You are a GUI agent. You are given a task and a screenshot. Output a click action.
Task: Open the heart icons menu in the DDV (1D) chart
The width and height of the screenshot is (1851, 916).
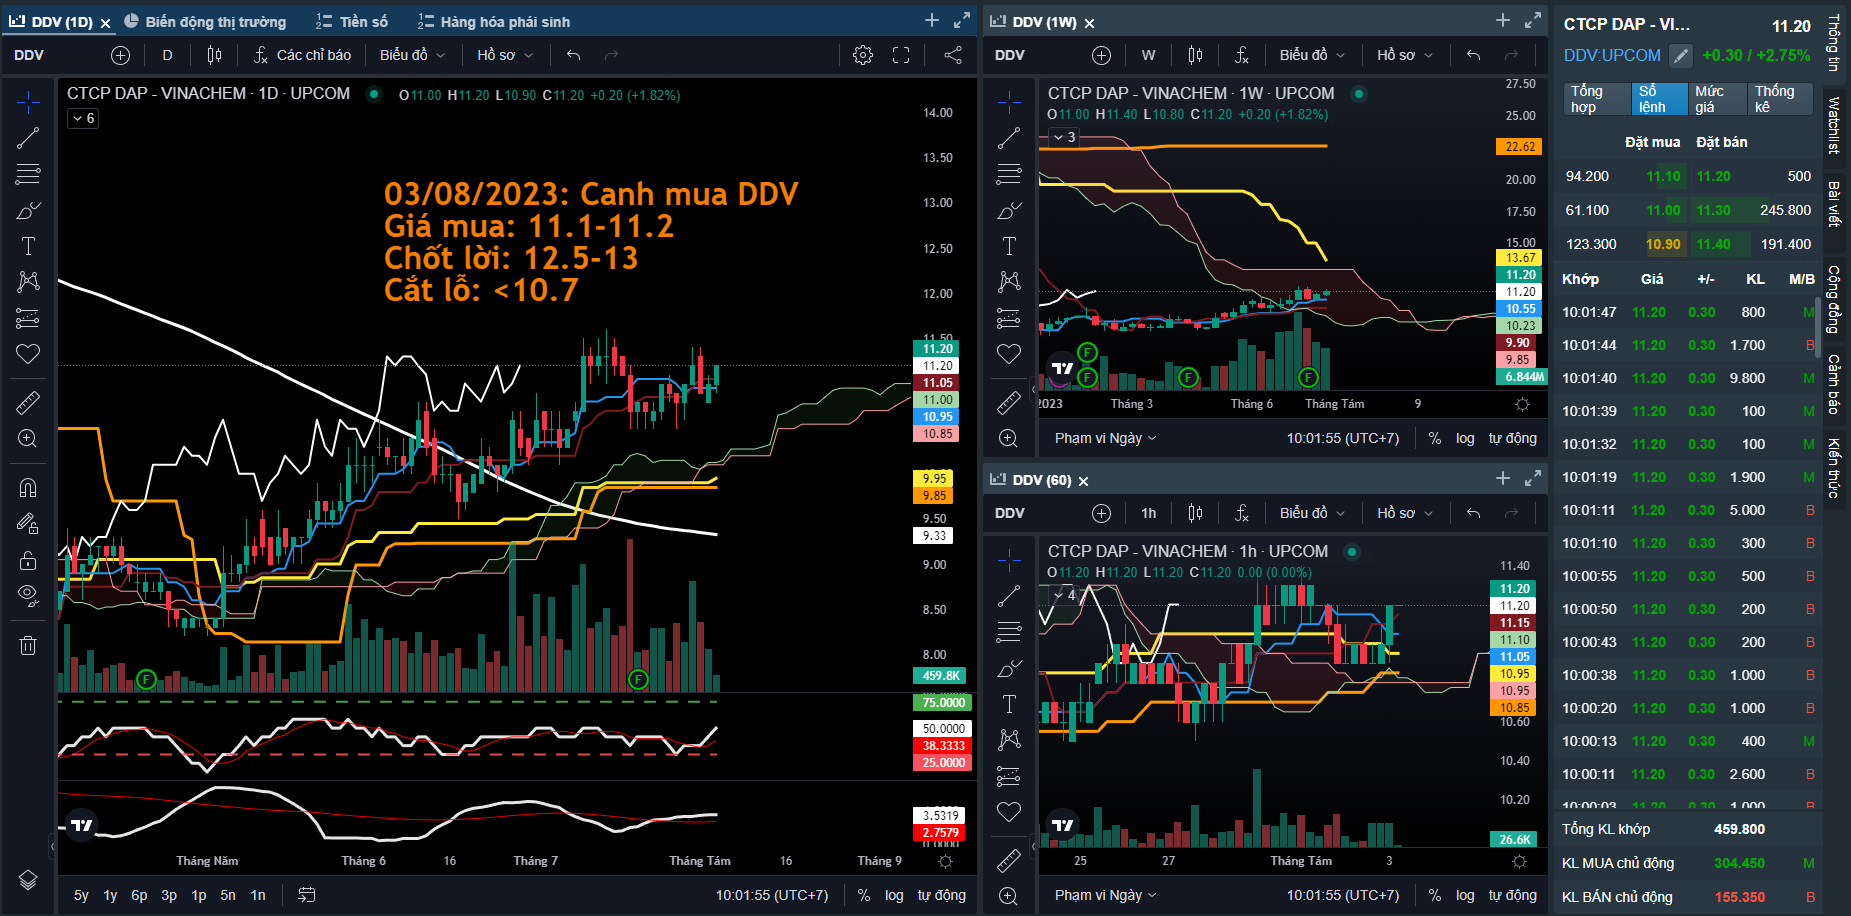click(x=28, y=354)
